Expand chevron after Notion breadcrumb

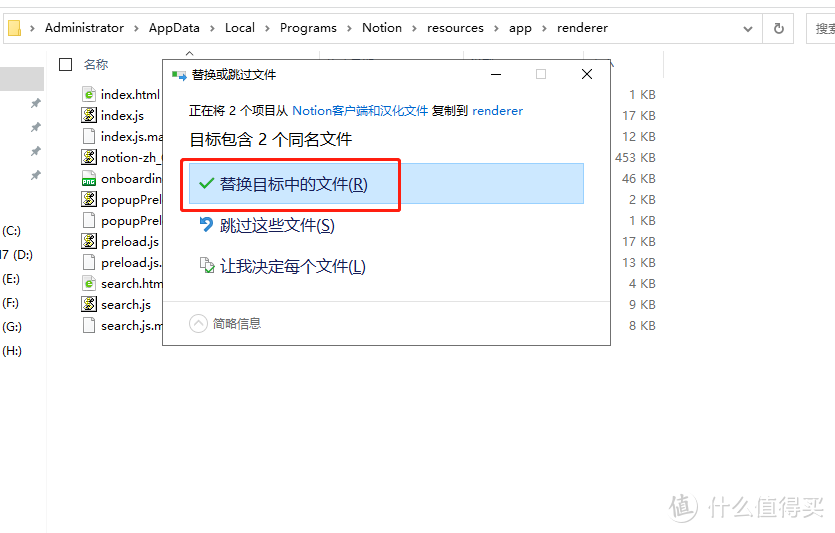click(414, 28)
